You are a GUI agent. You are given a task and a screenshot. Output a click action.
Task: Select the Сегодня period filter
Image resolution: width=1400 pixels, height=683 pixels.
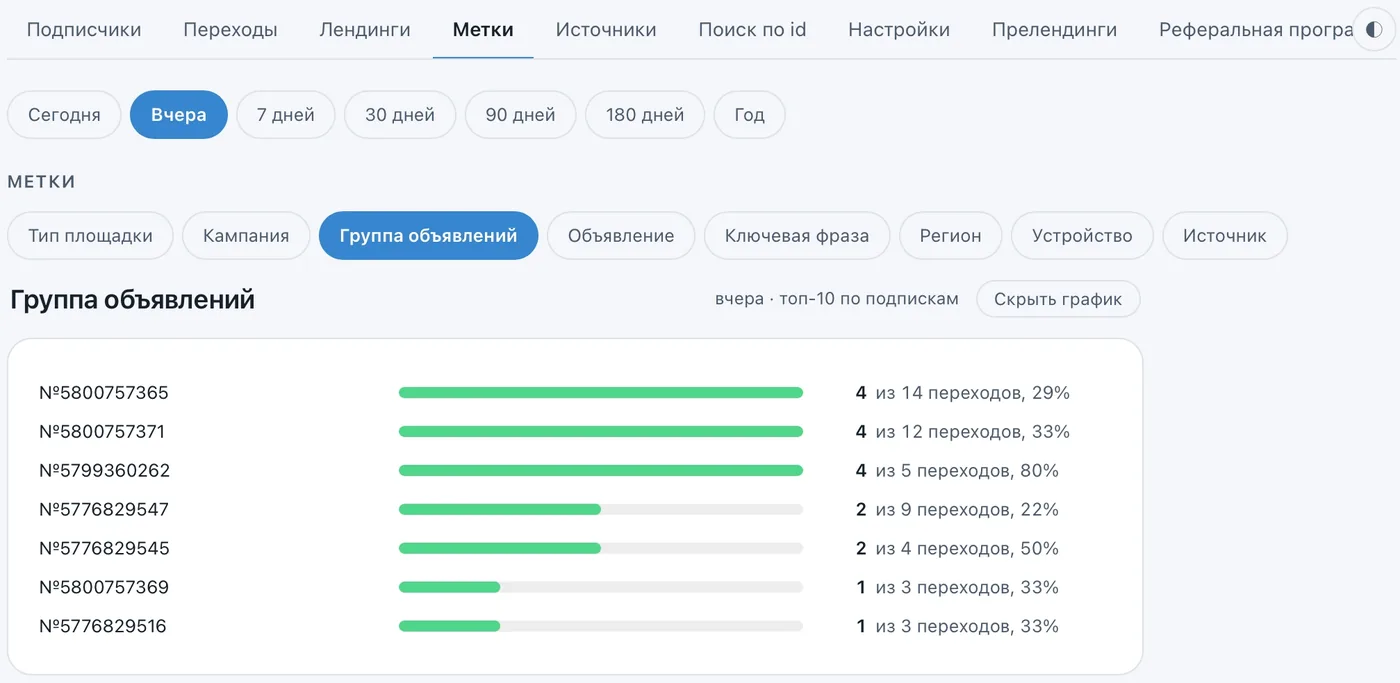tap(64, 115)
